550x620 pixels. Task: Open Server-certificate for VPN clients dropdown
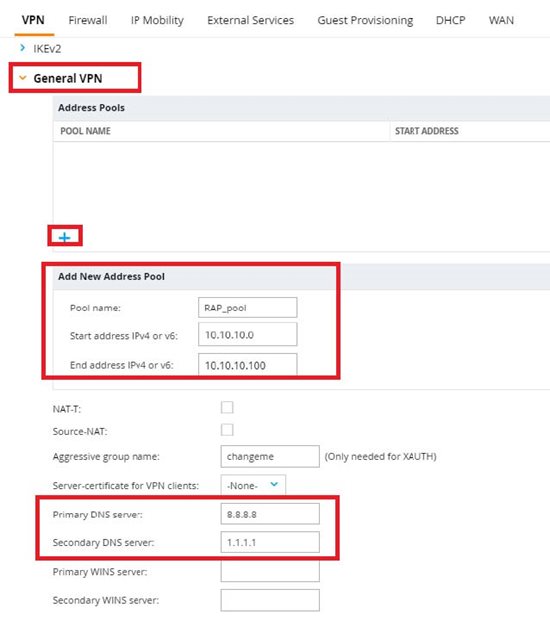(x=253, y=485)
